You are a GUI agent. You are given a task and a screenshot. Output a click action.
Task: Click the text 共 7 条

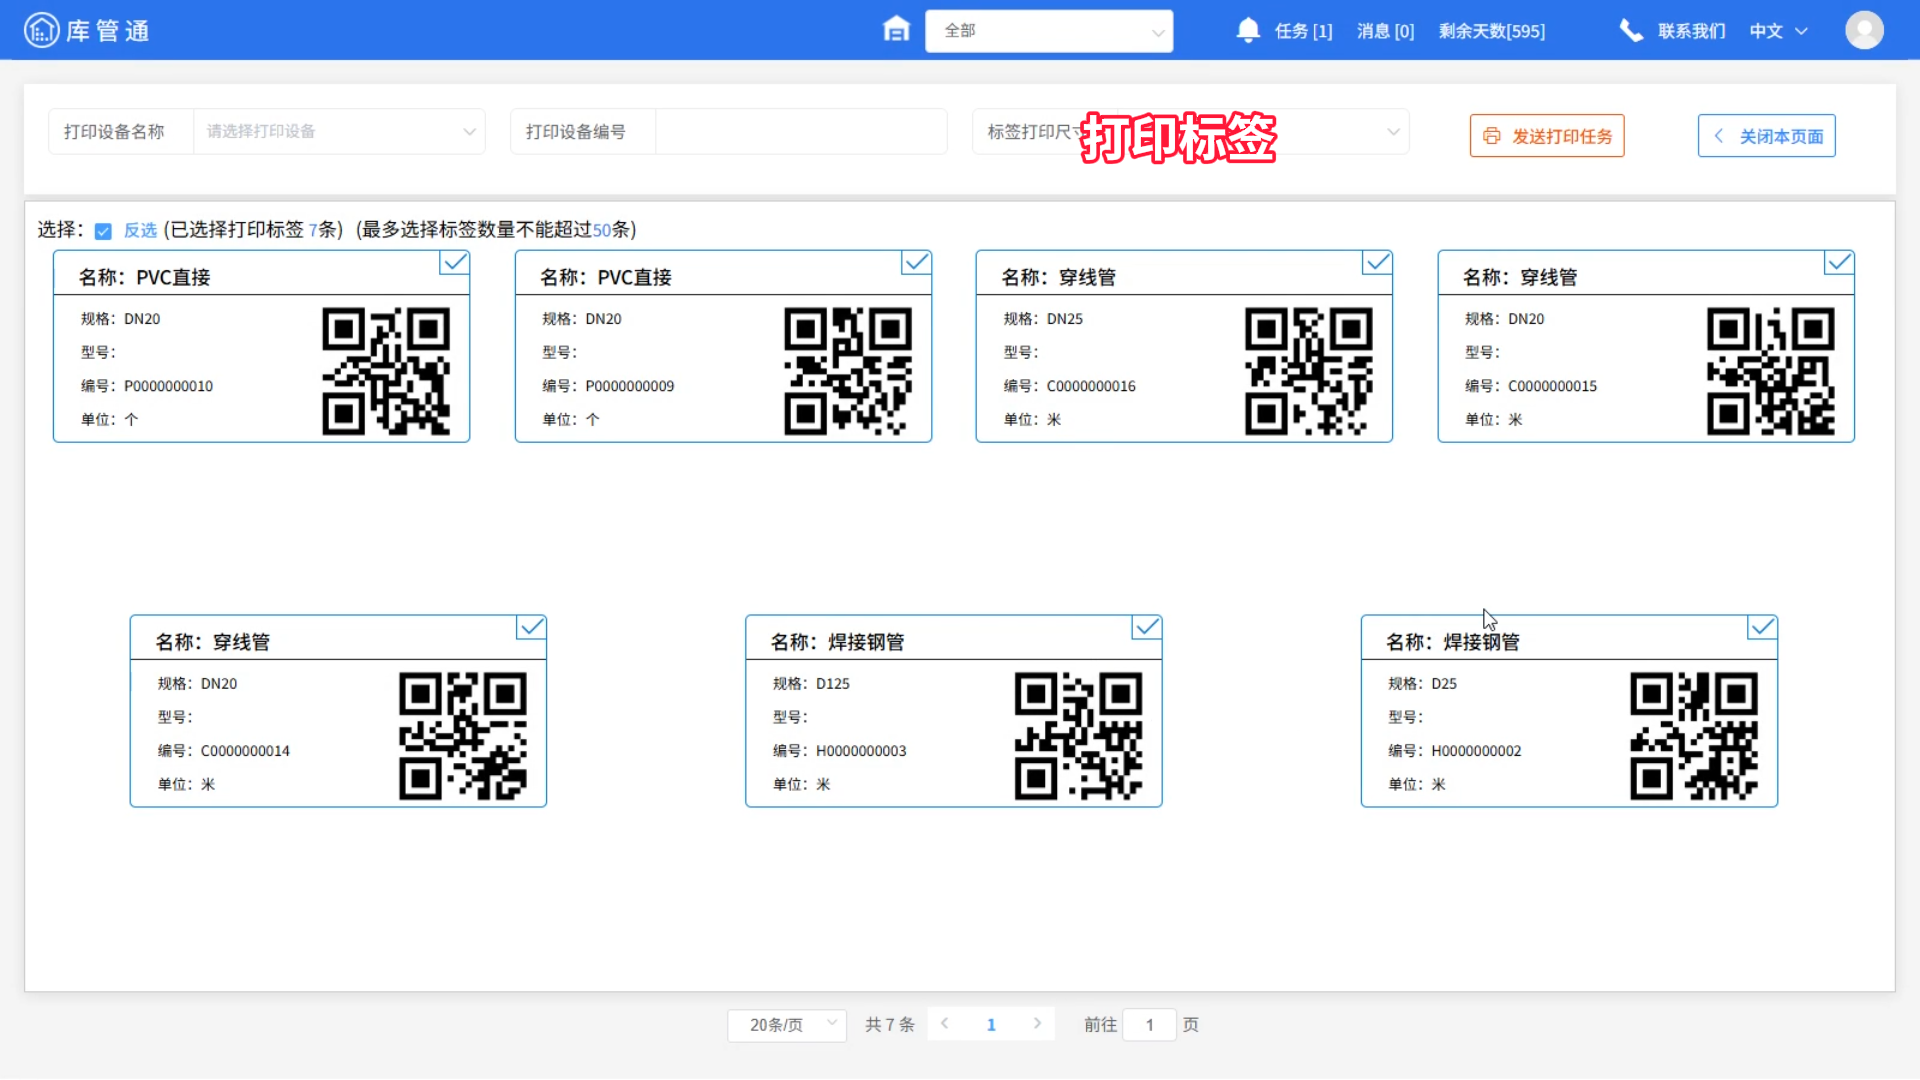[x=890, y=1025]
